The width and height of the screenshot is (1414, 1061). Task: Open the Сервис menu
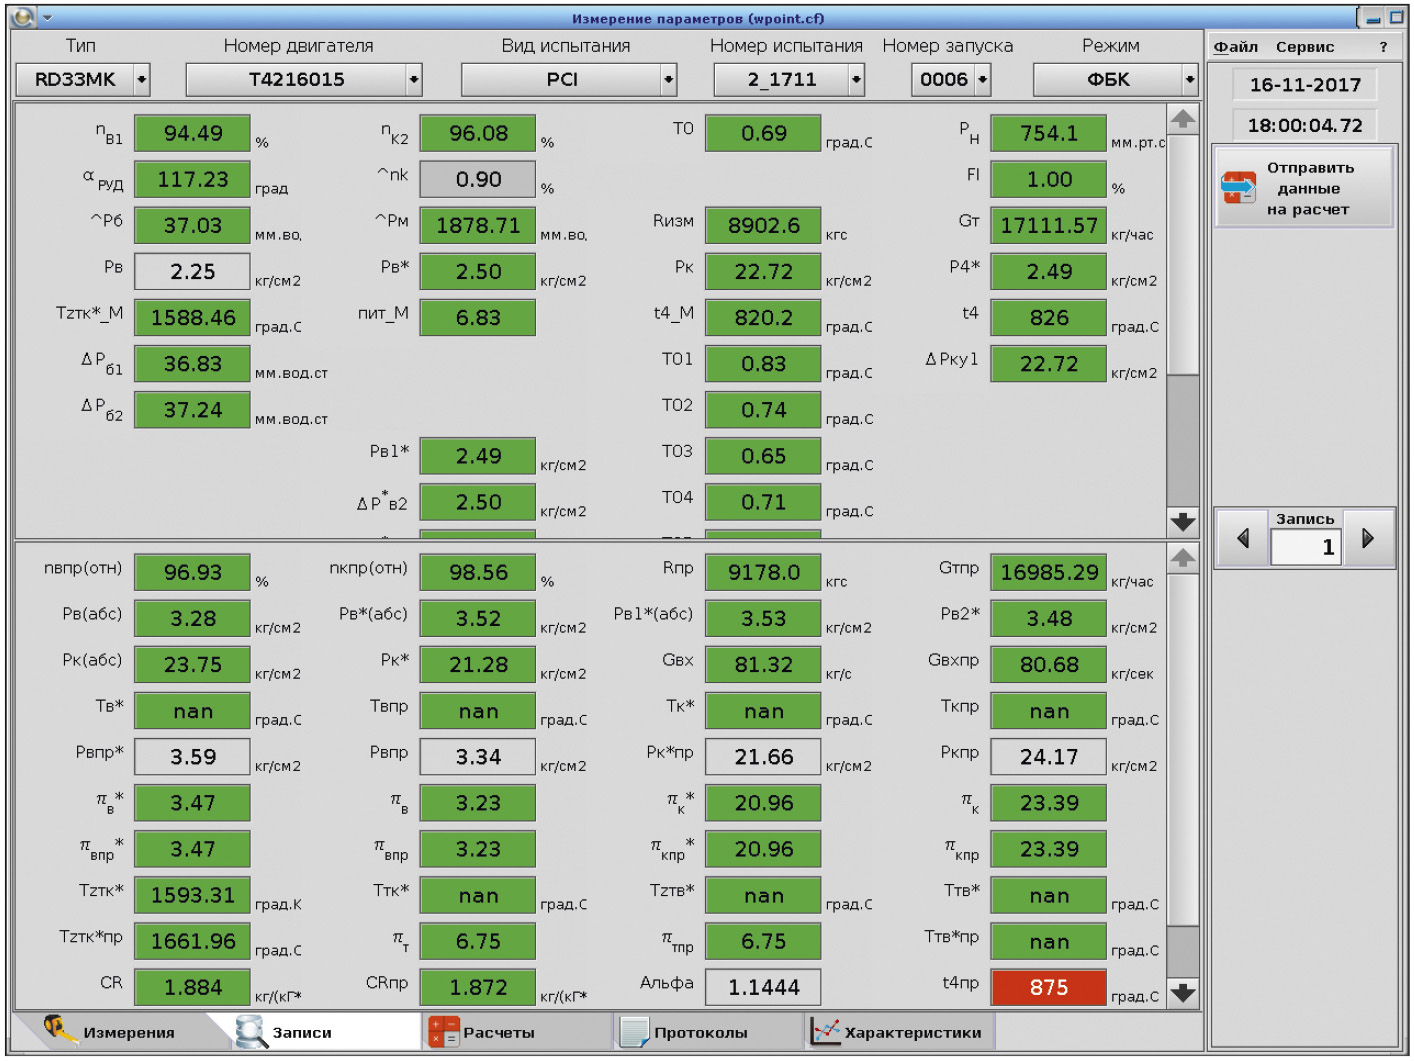[x=1304, y=47]
